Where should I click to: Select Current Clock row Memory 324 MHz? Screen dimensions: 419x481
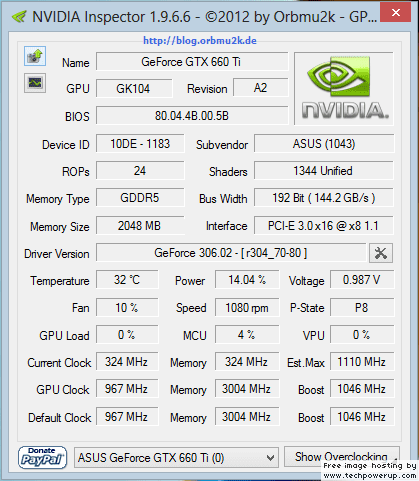tap(247, 362)
